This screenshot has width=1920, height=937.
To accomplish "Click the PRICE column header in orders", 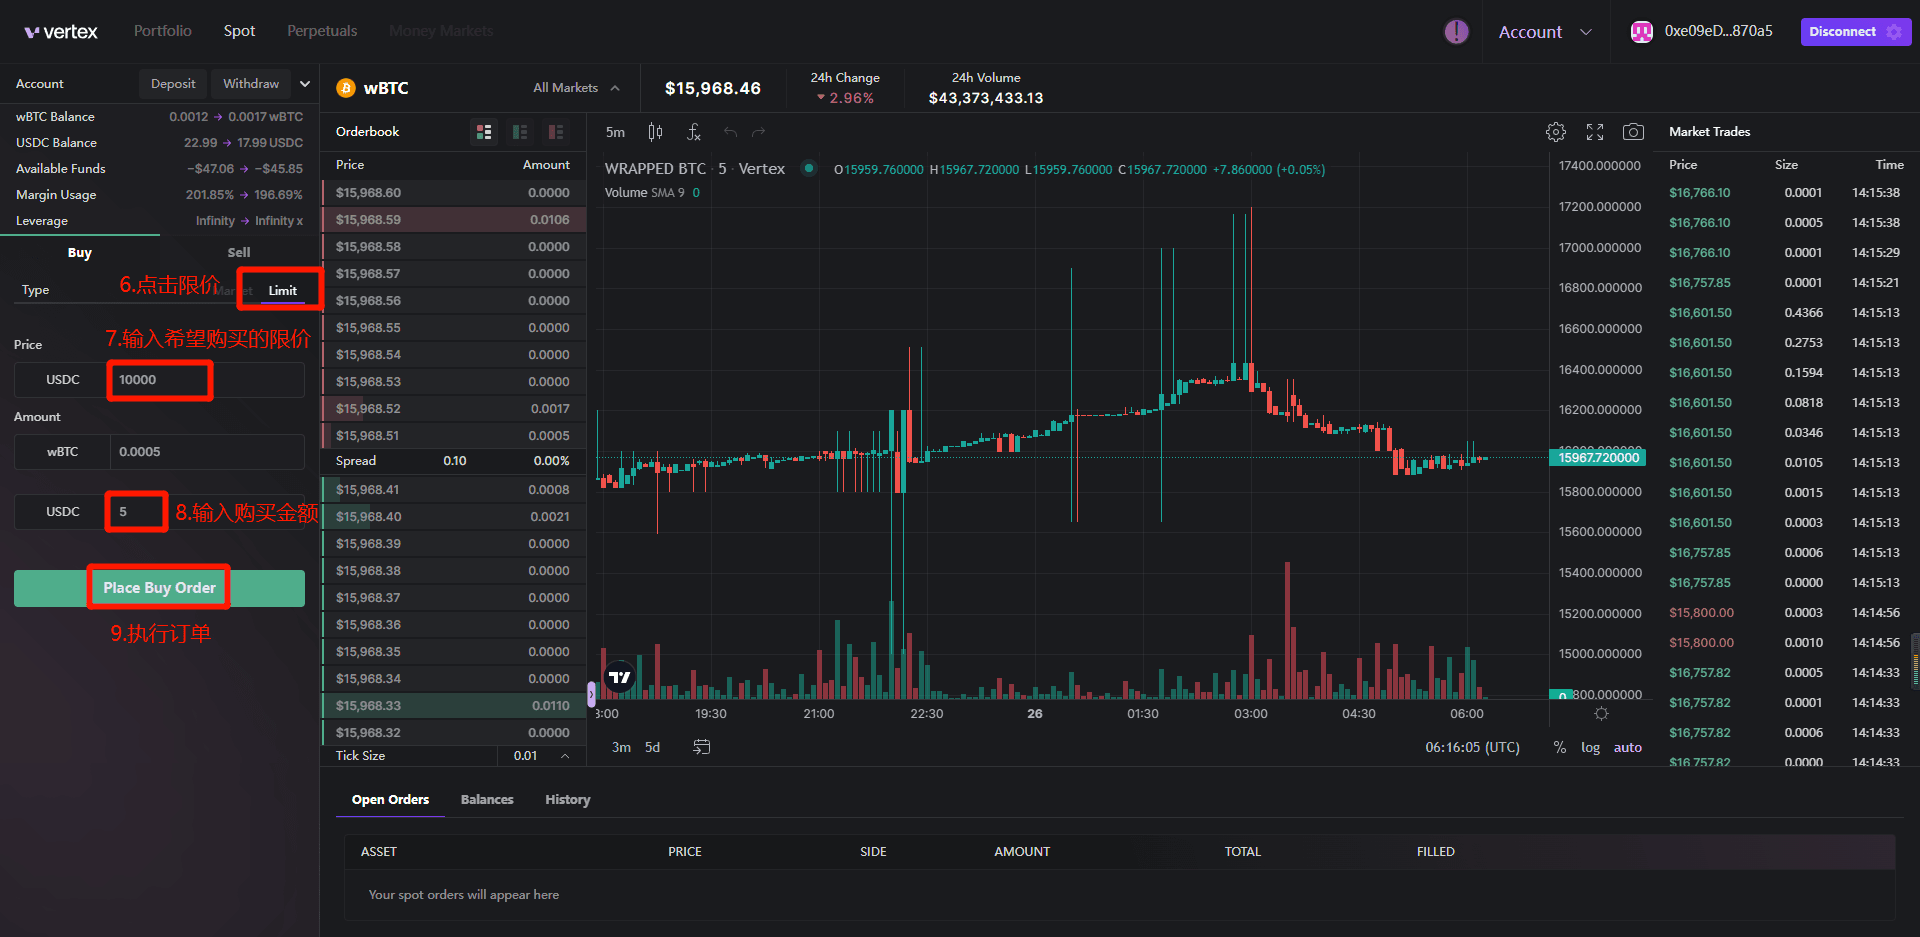I will point(685,852).
